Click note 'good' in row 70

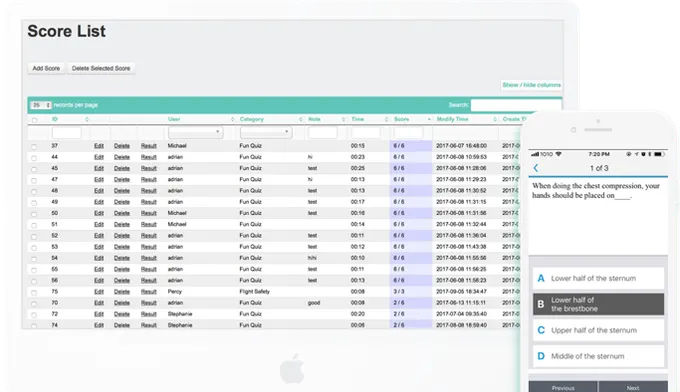click(x=314, y=303)
